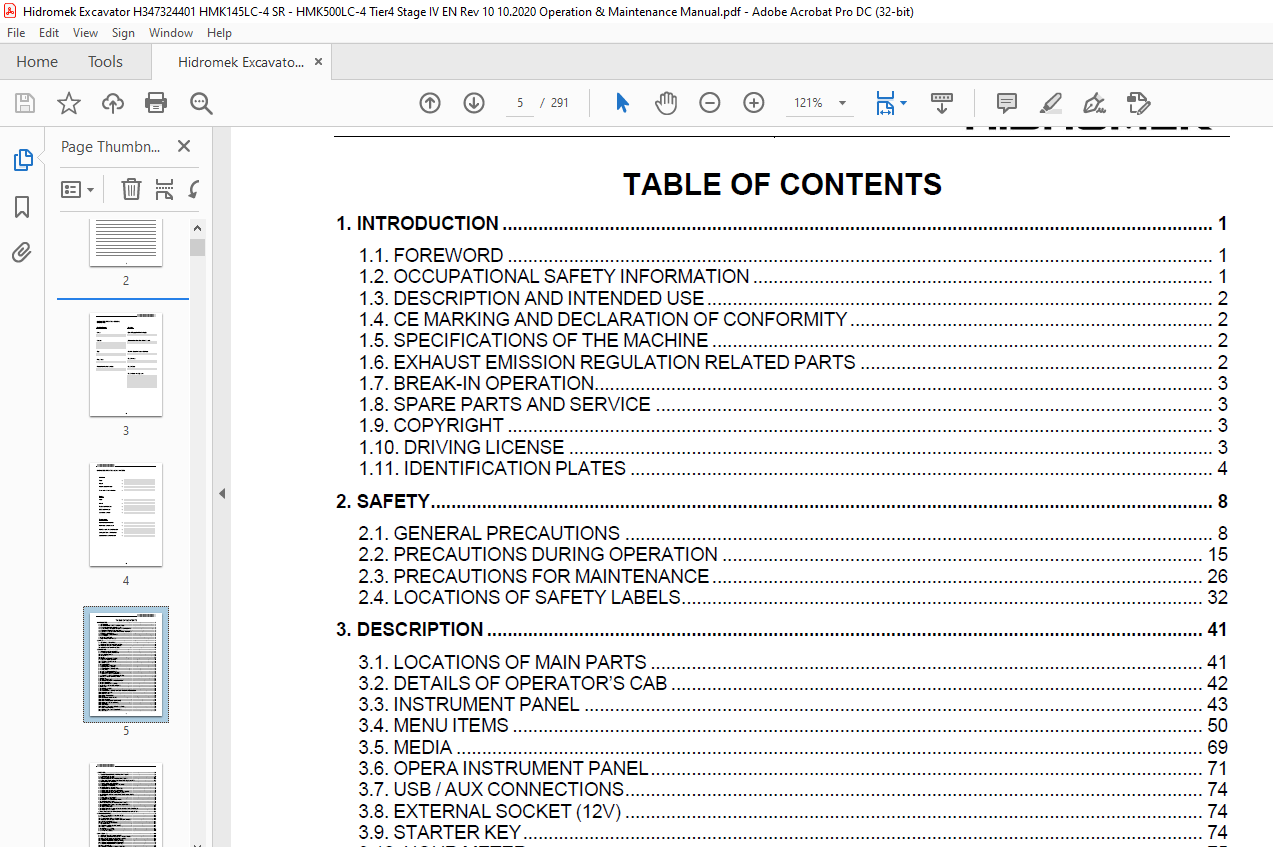Click the 2.1. GENERAL PRECAUTIONS entry
This screenshot has height=847, width=1273.
coord(793,534)
